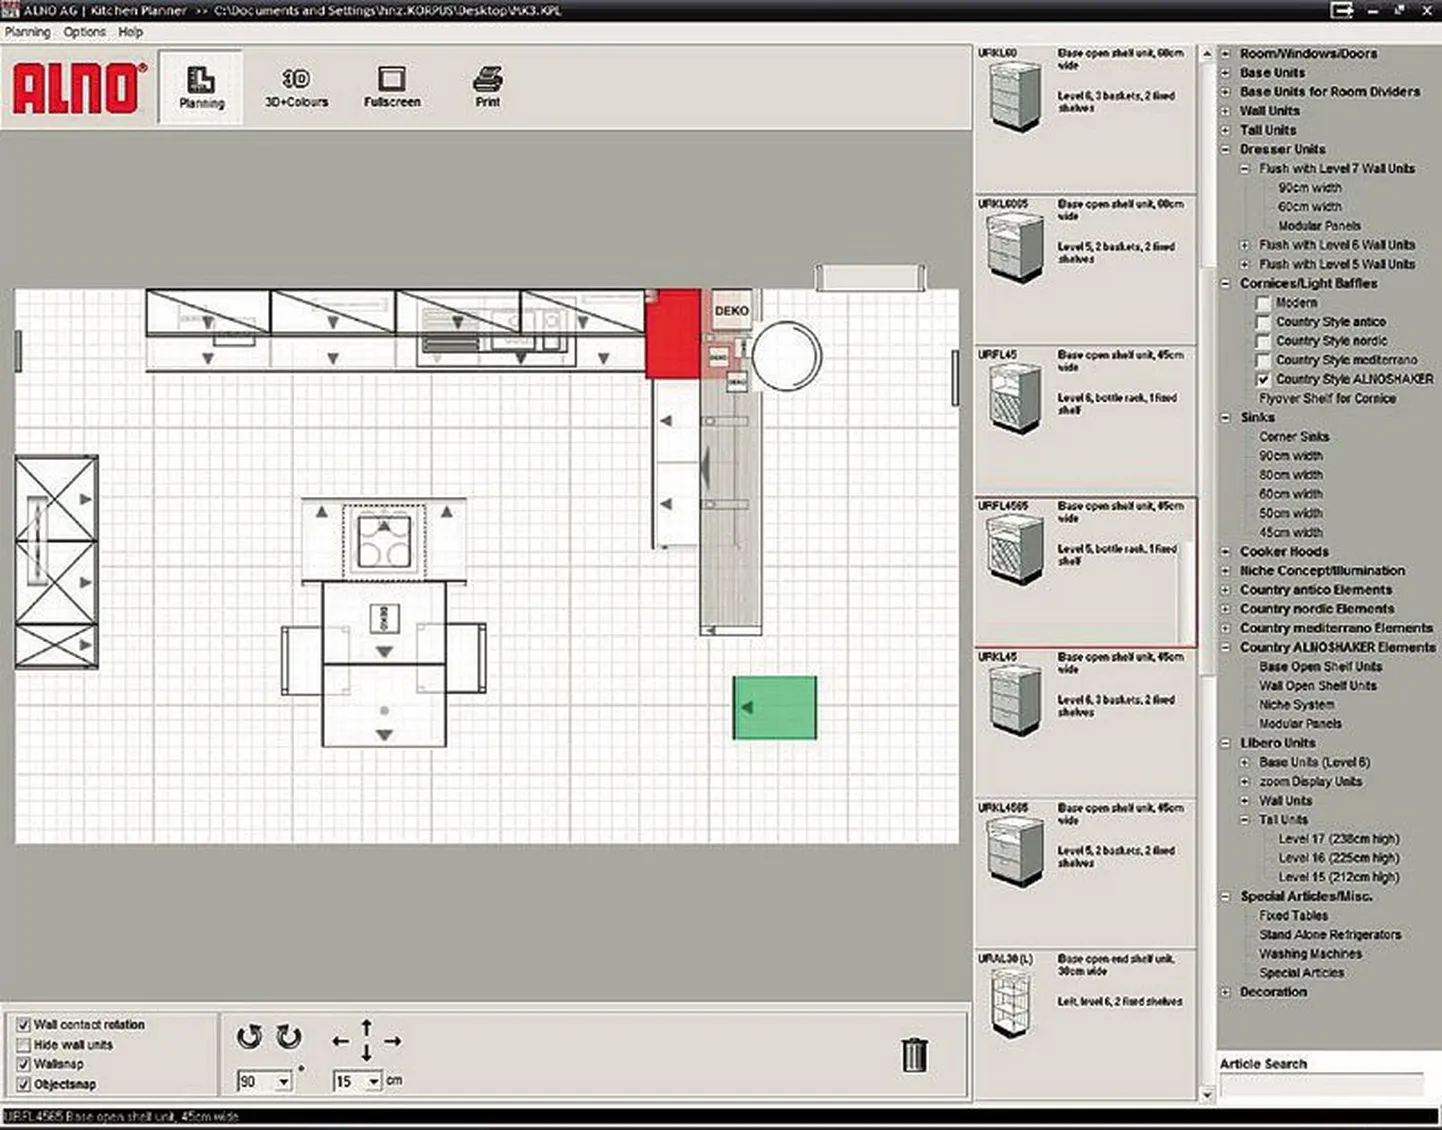Expand Base Units category
1442x1130 pixels.
click(x=1226, y=73)
